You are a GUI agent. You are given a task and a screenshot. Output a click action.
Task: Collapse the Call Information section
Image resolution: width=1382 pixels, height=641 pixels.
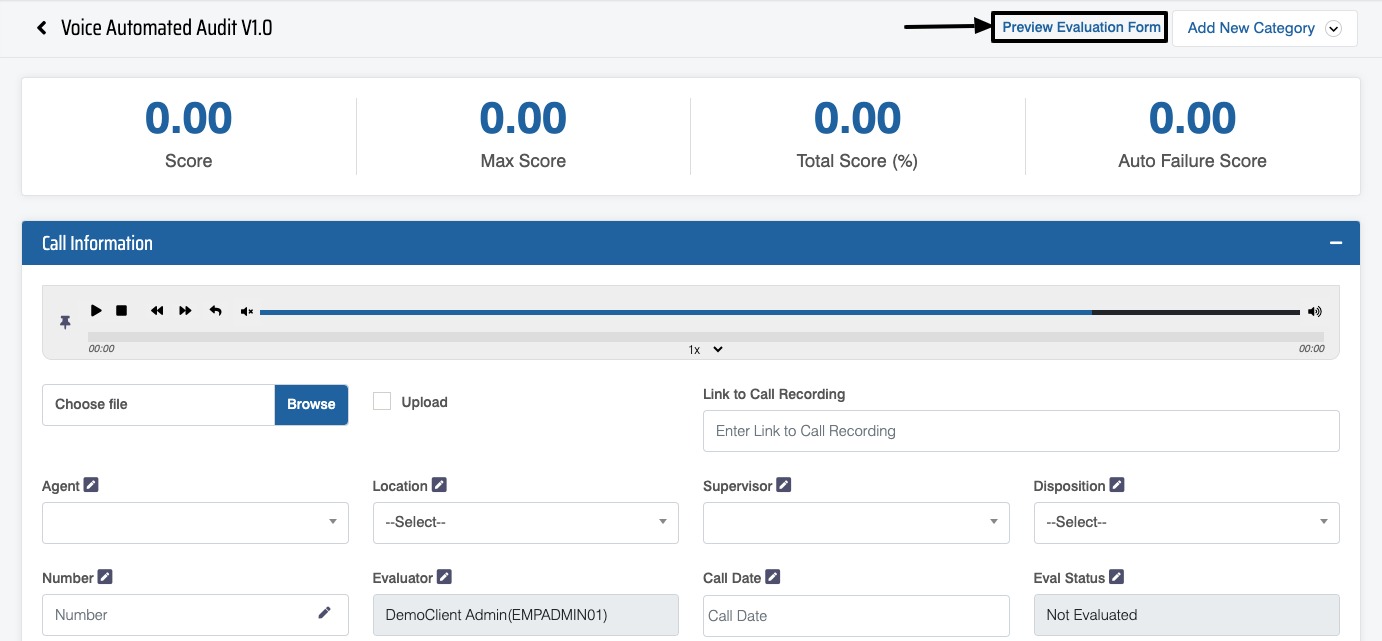[x=1335, y=243]
